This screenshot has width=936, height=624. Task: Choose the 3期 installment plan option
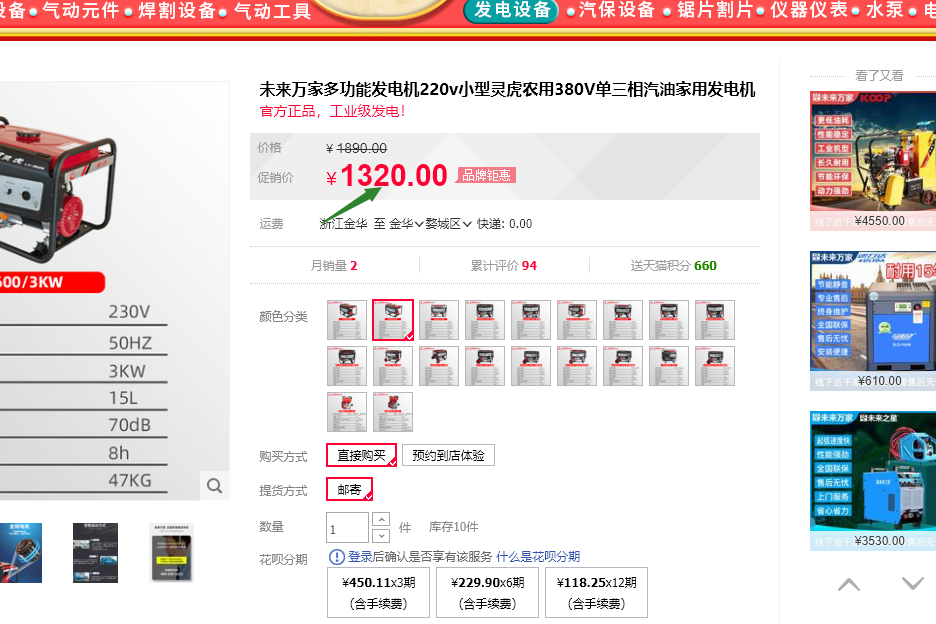tap(378, 593)
